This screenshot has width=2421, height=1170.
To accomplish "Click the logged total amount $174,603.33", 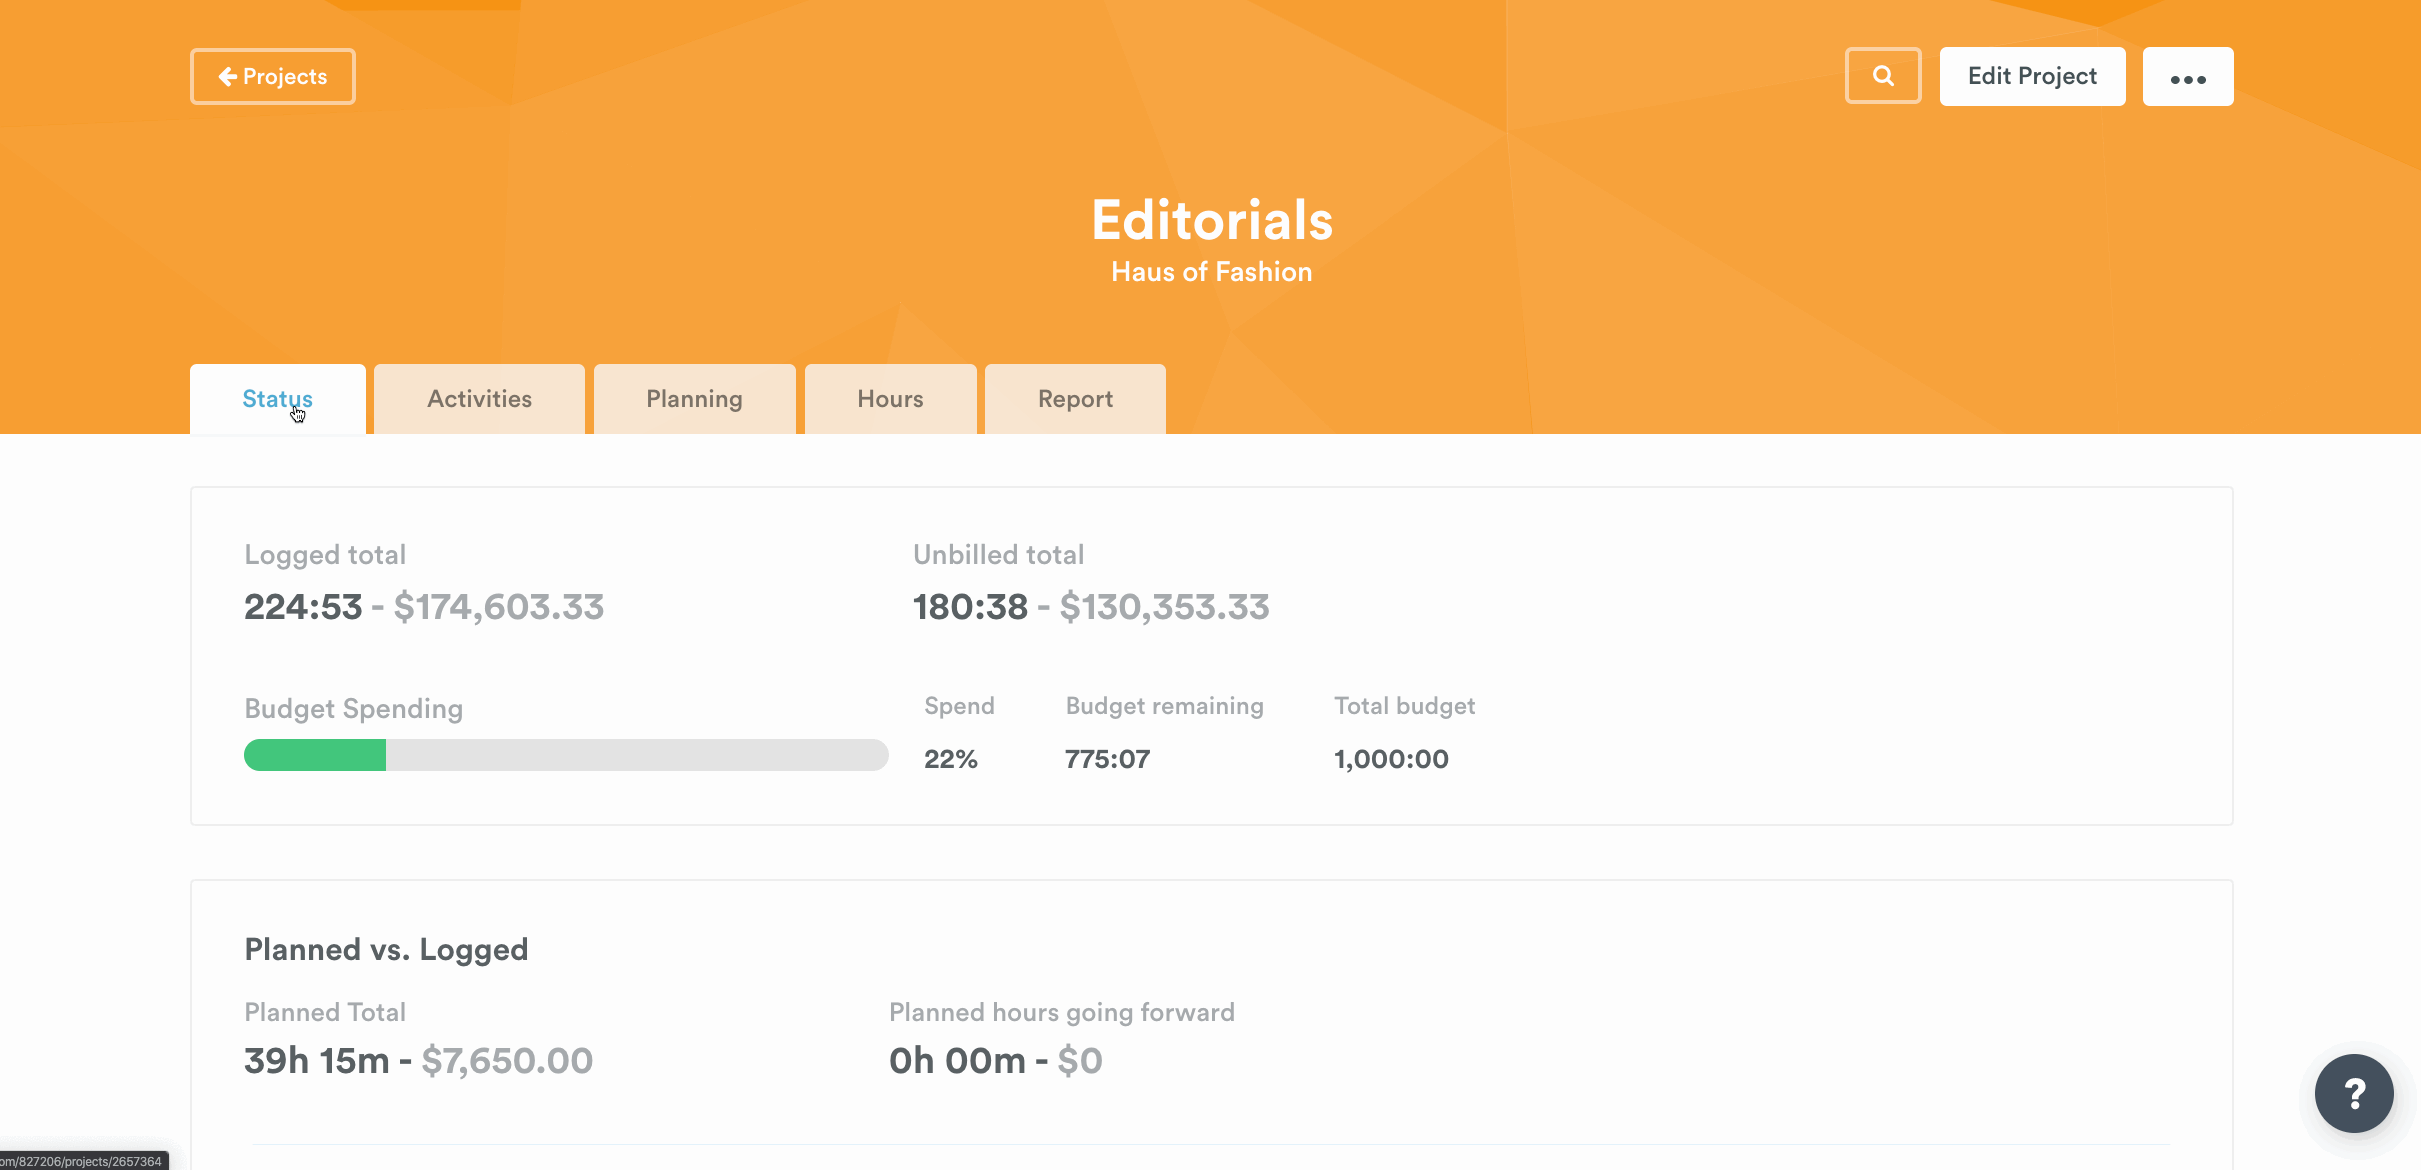I will [x=498, y=607].
